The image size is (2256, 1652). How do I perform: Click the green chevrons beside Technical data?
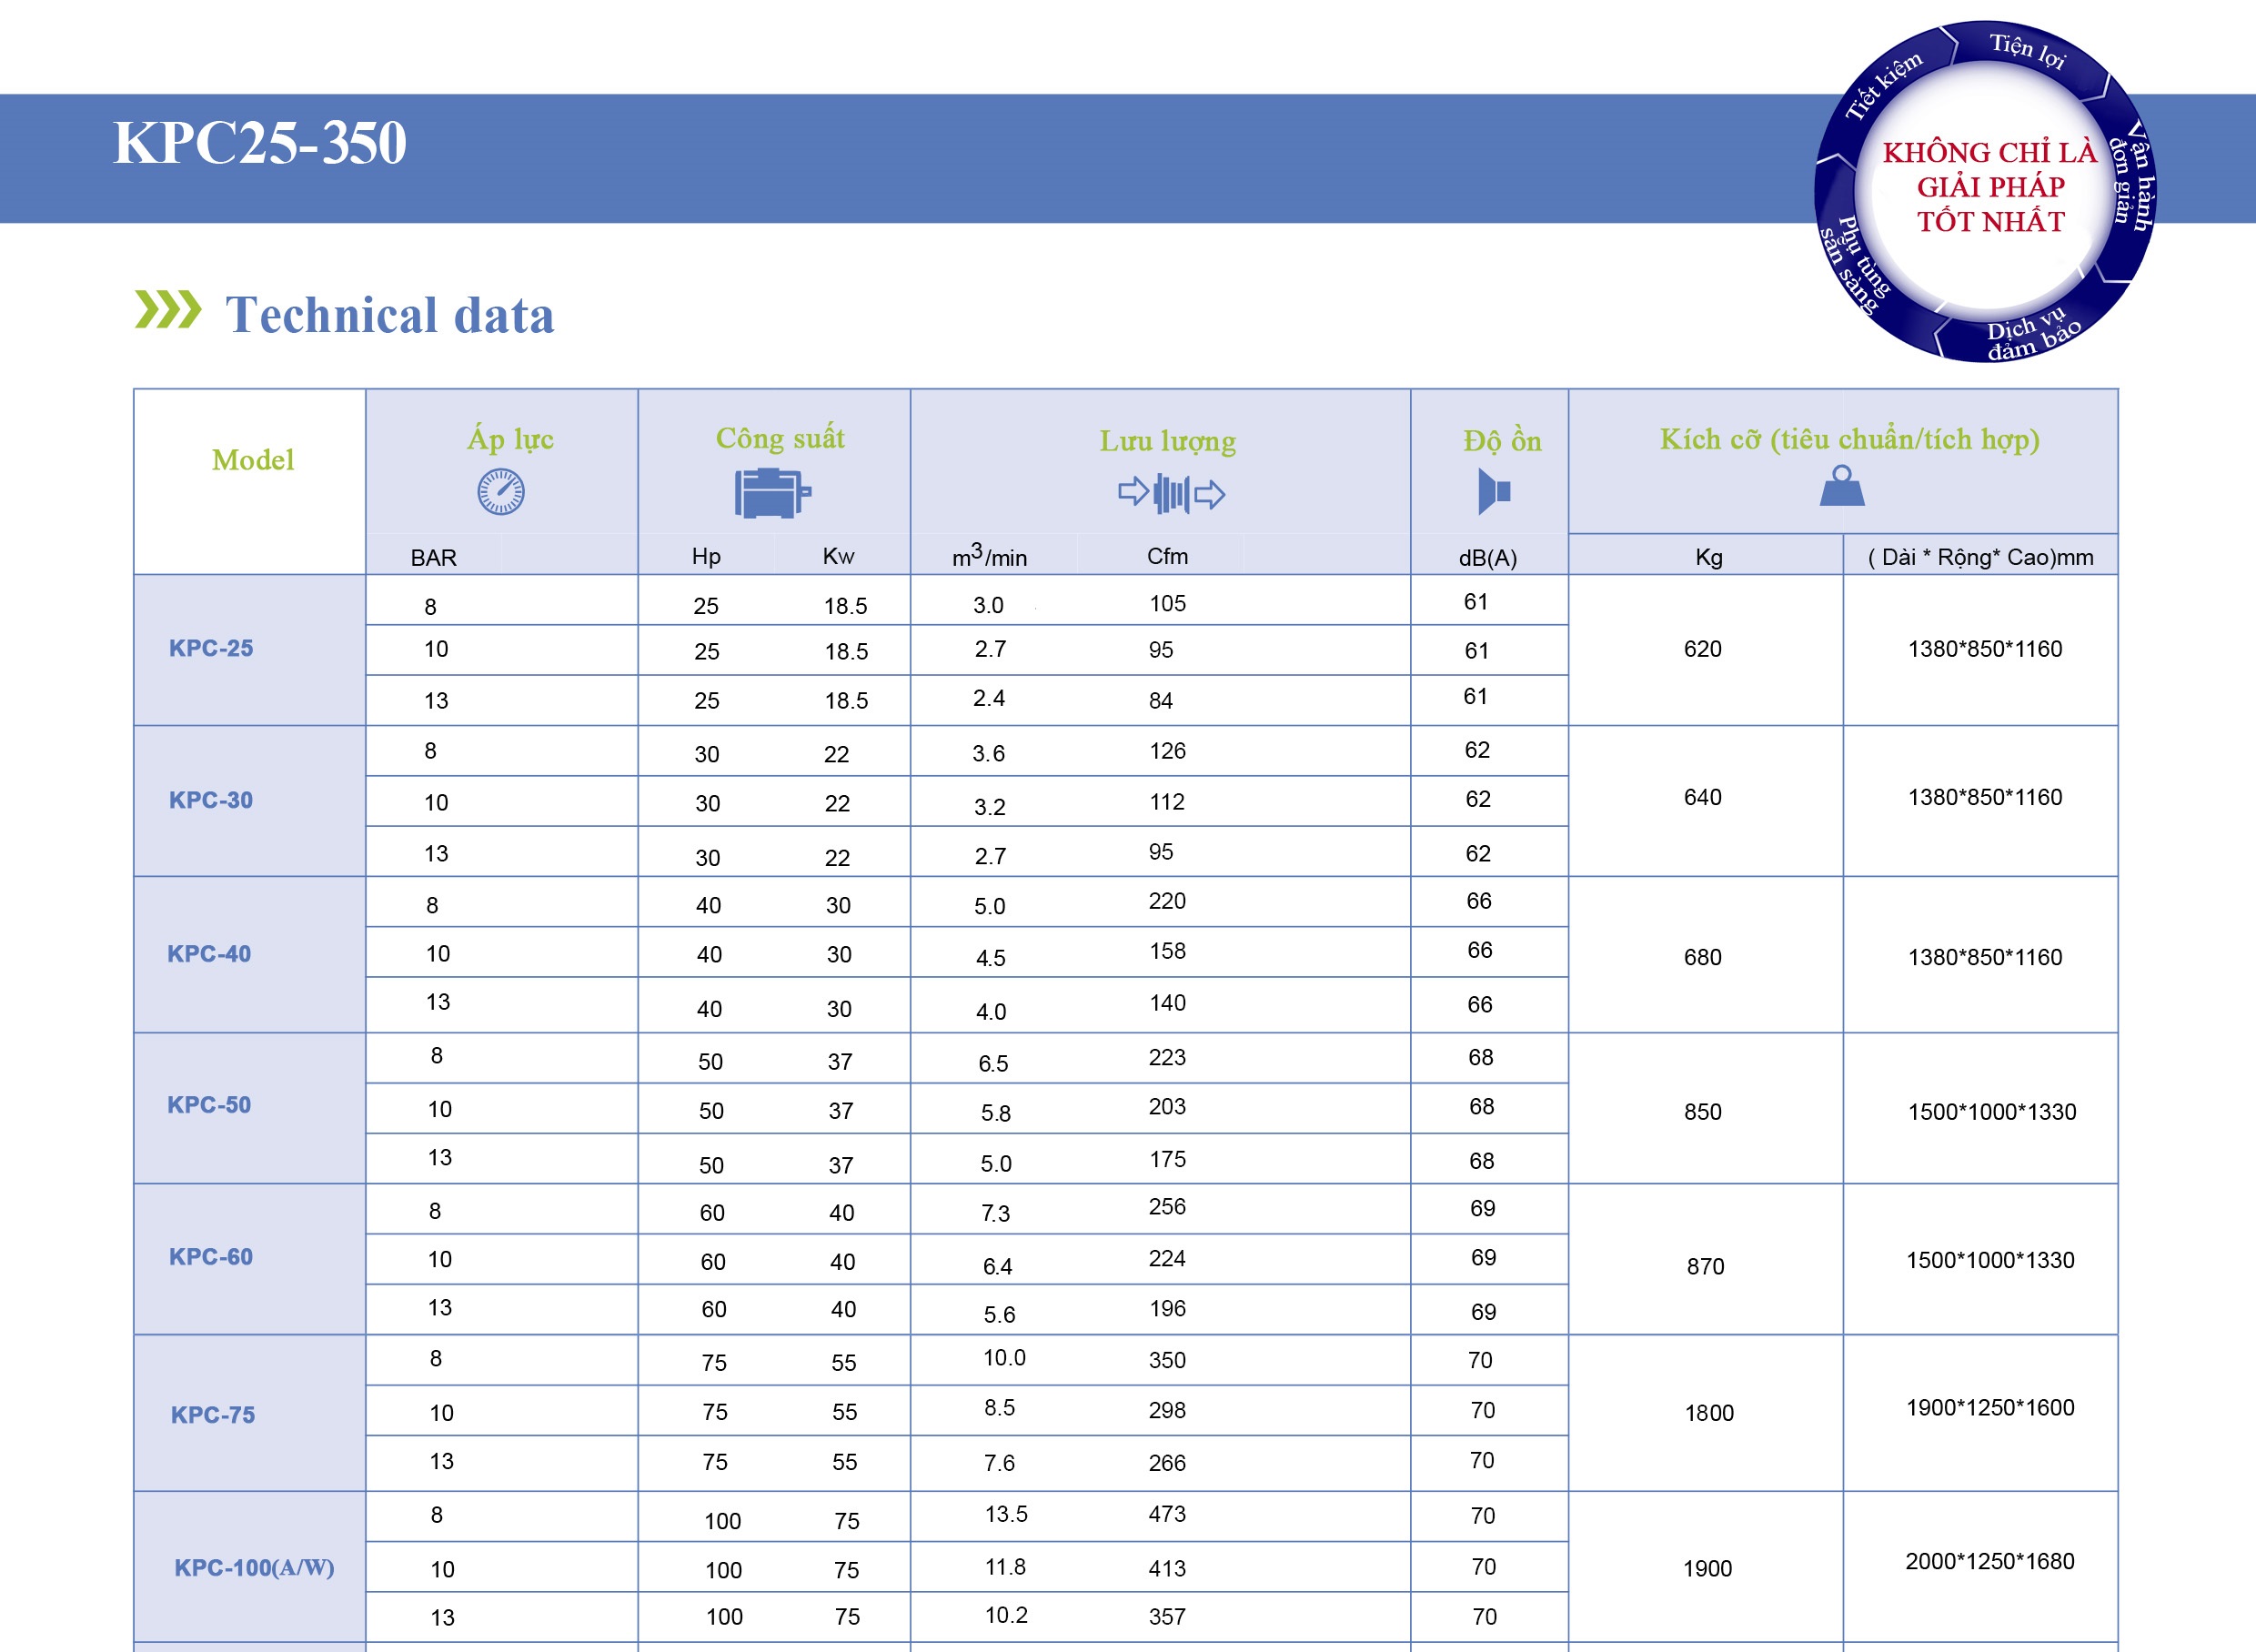point(167,309)
